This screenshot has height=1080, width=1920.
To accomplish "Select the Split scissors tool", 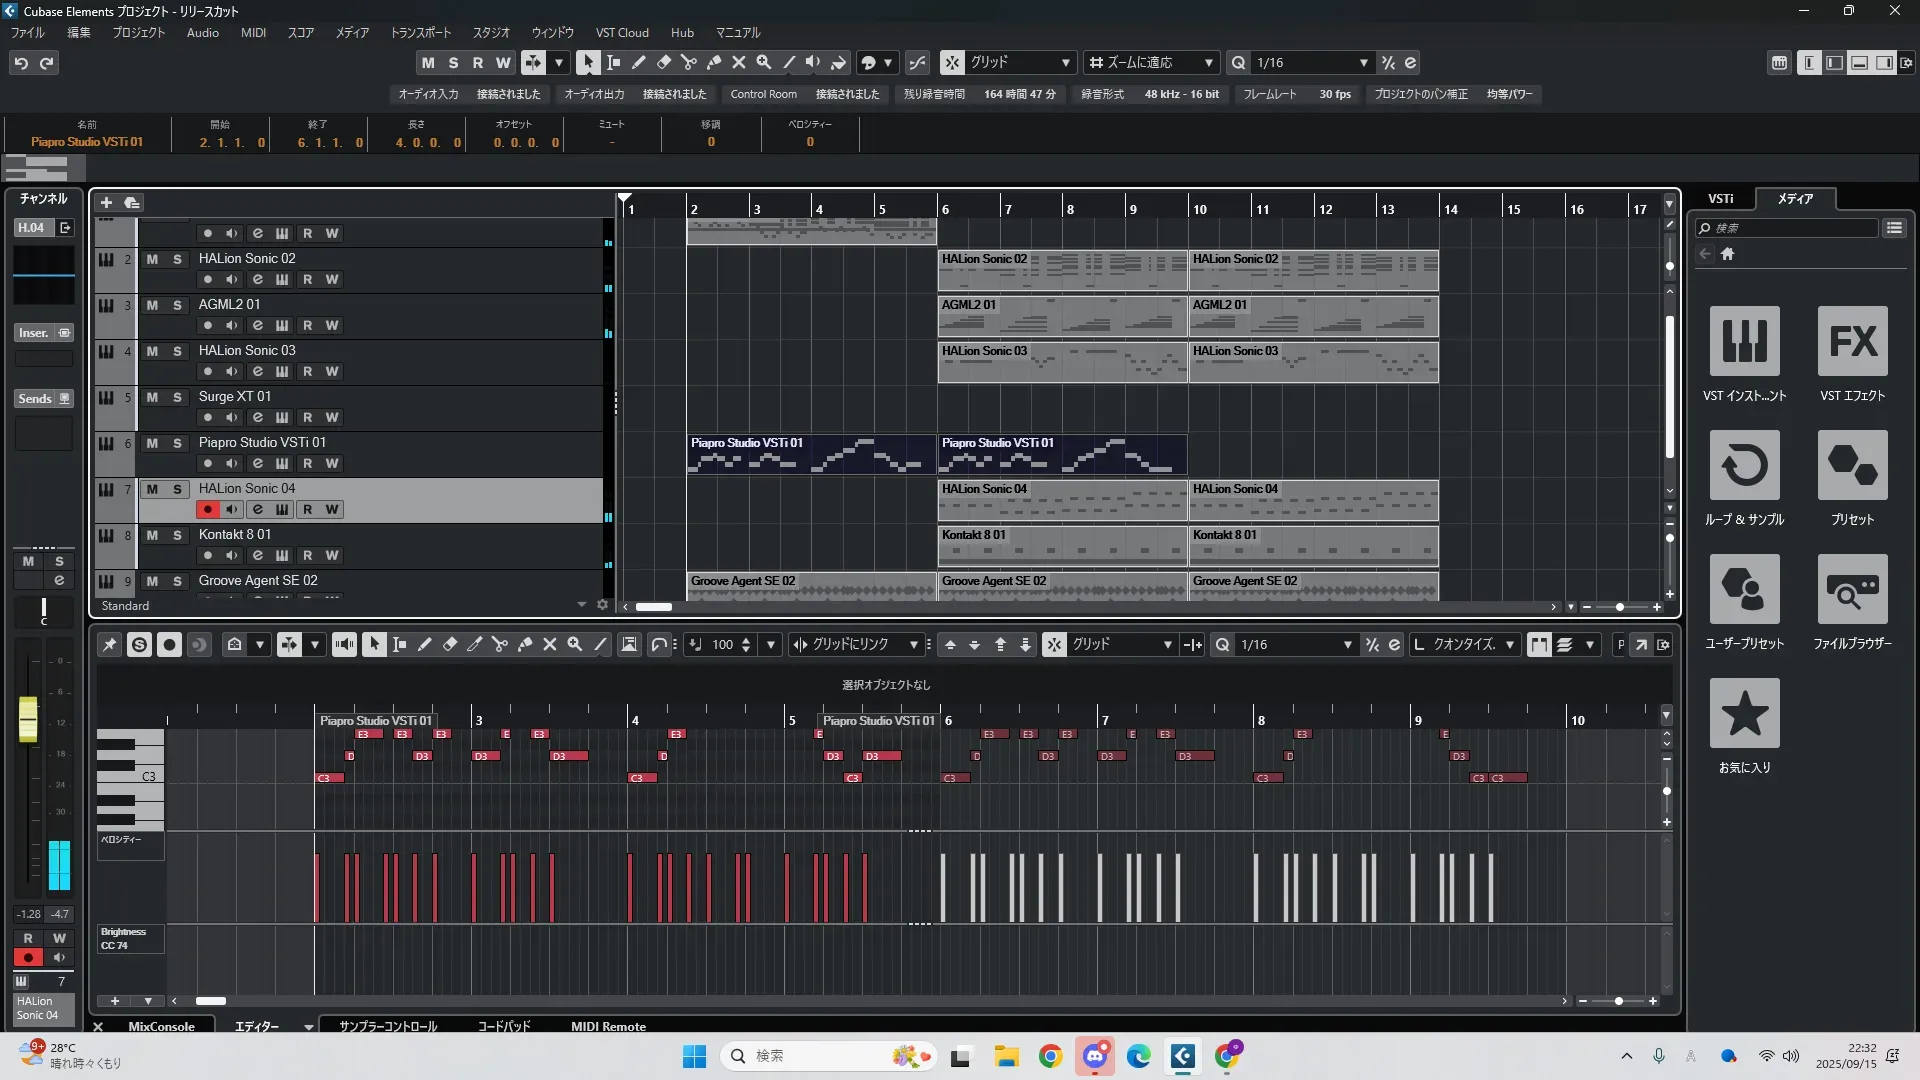I will (689, 62).
